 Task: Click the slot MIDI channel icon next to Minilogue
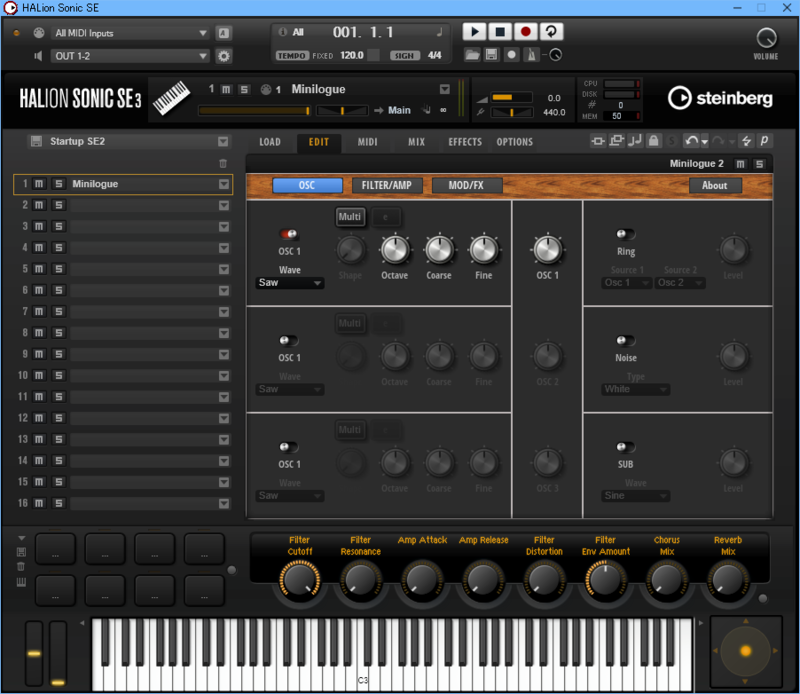[266, 90]
